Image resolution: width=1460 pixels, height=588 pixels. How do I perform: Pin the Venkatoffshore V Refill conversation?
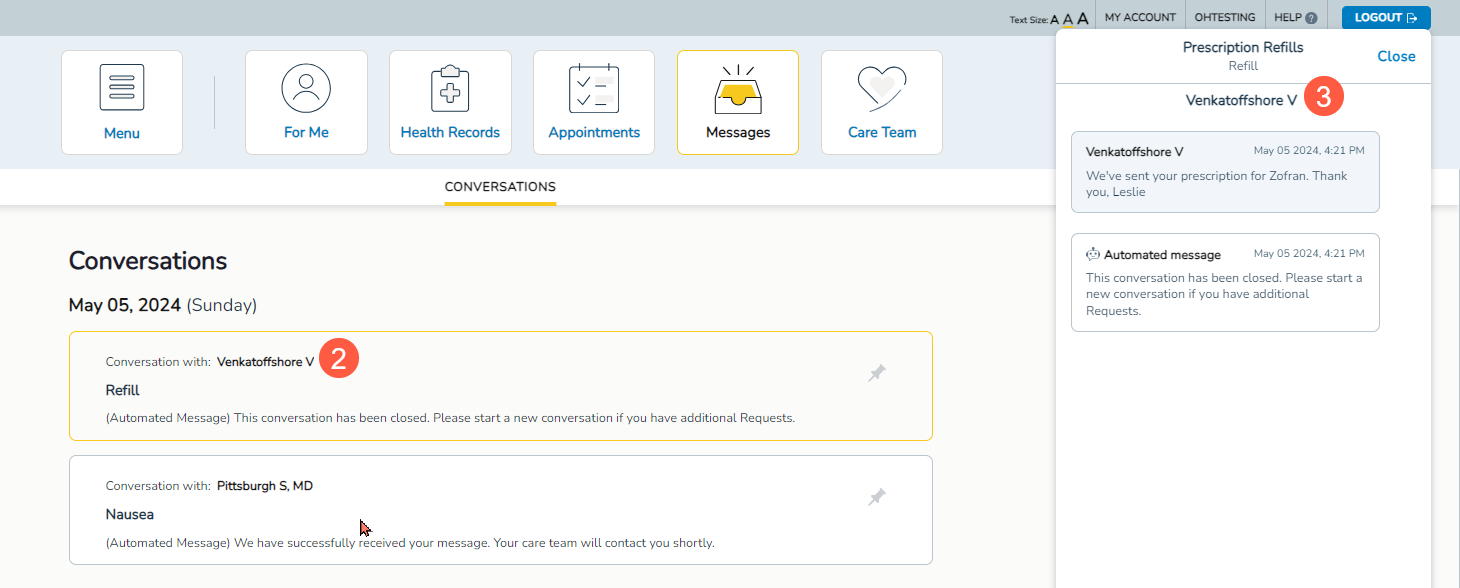(x=877, y=373)
